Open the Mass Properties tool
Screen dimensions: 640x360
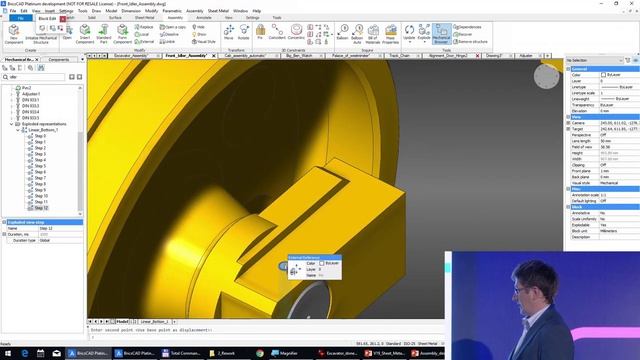pyautogui.click(x=391, y=34)
